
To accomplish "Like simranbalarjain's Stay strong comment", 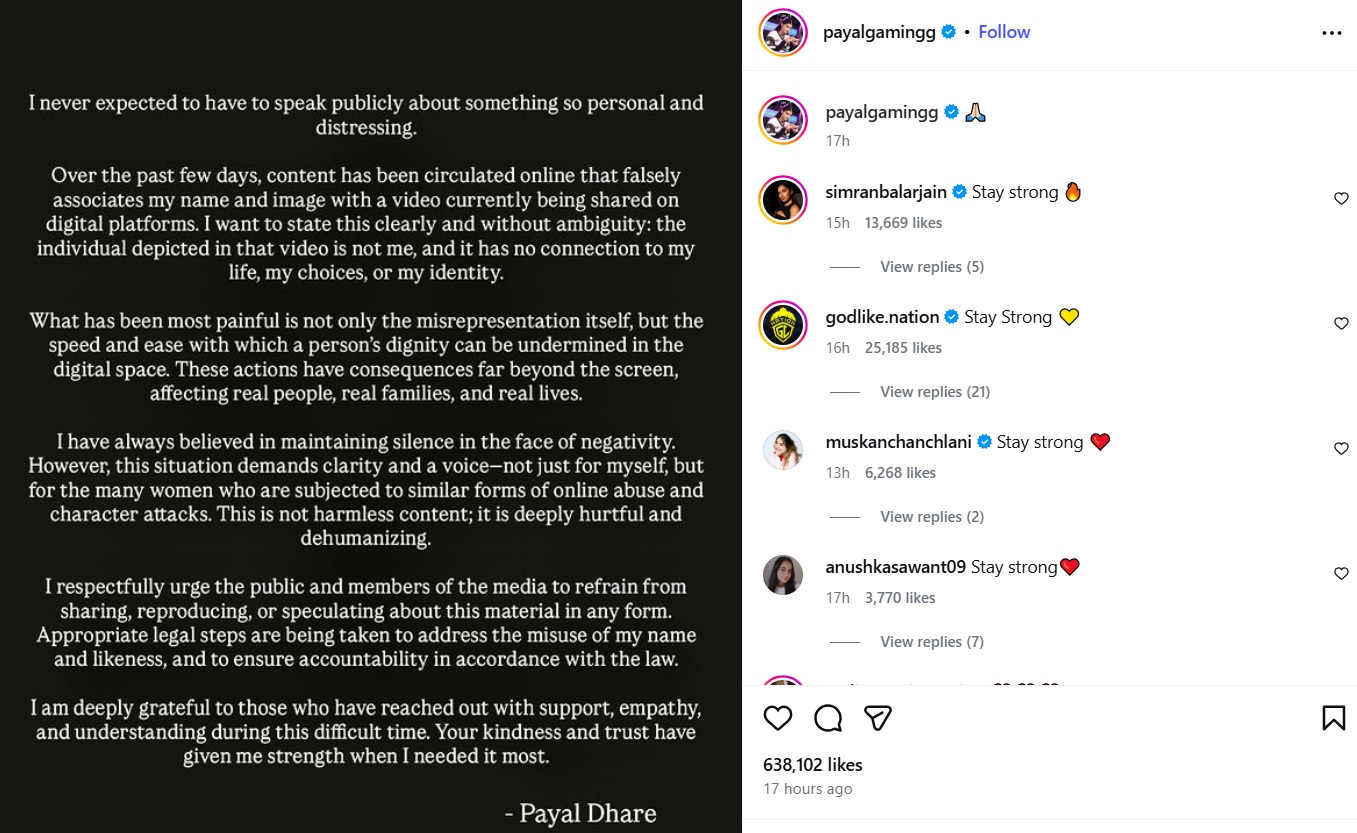I will tap(1341, 199).
